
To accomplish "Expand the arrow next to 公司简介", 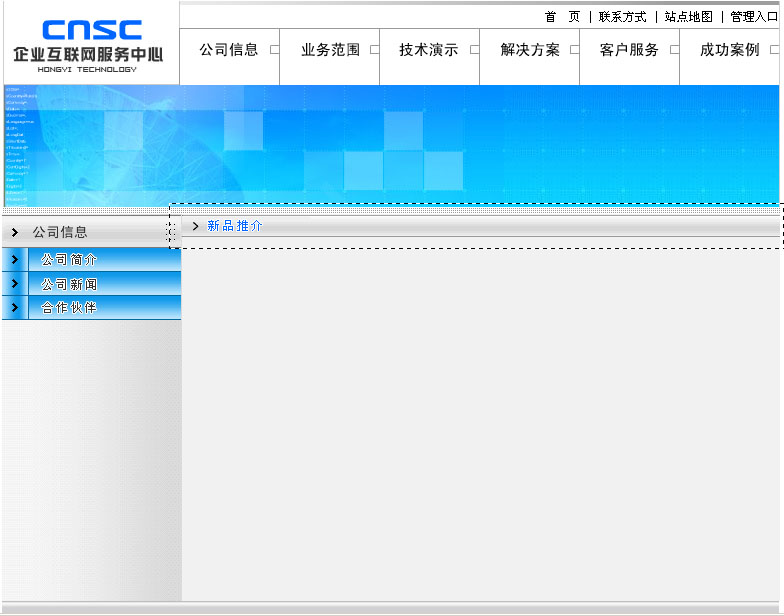I will pos(14,259).
